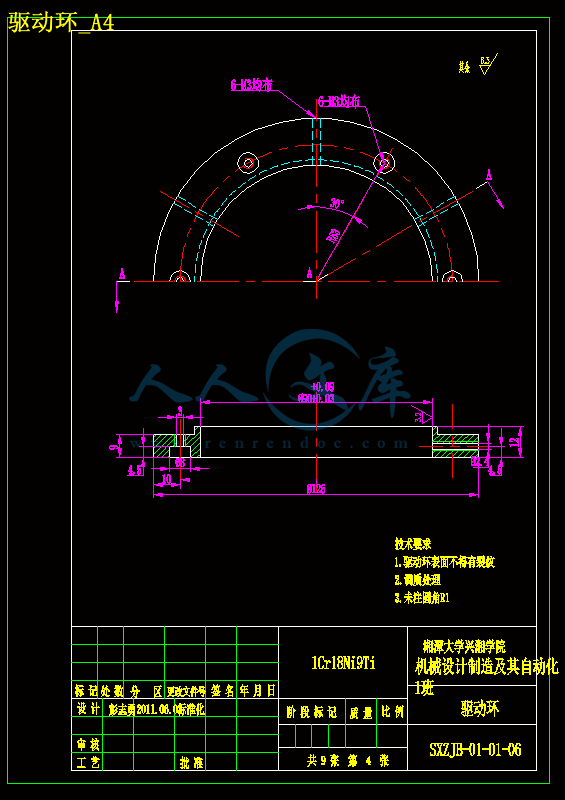The height and width of the screenshot is (800, 565).
Task: Click the upper-left counterbore hole circle
Action: [x=249, y=163]
